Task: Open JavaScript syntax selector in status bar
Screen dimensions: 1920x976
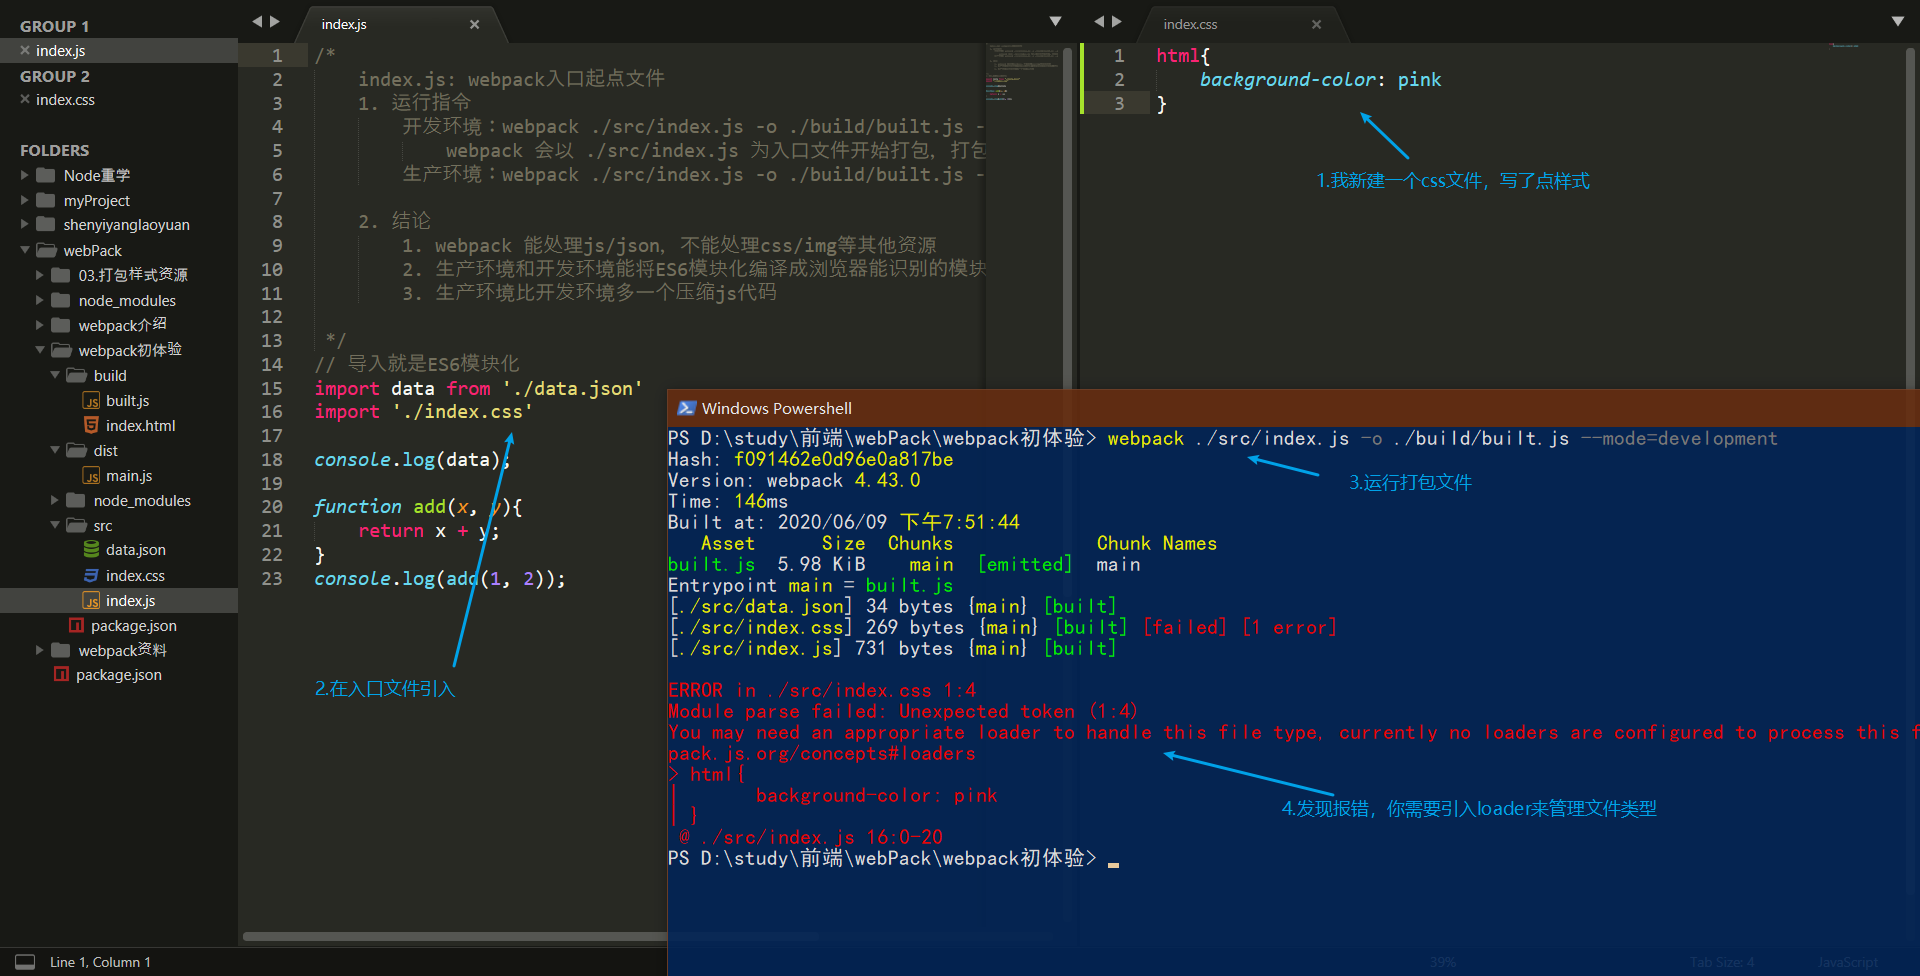Action: [x=1848, y=962]
